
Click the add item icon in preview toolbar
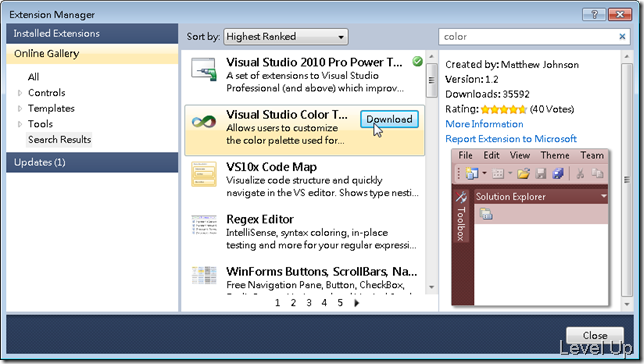click(498, 174)
